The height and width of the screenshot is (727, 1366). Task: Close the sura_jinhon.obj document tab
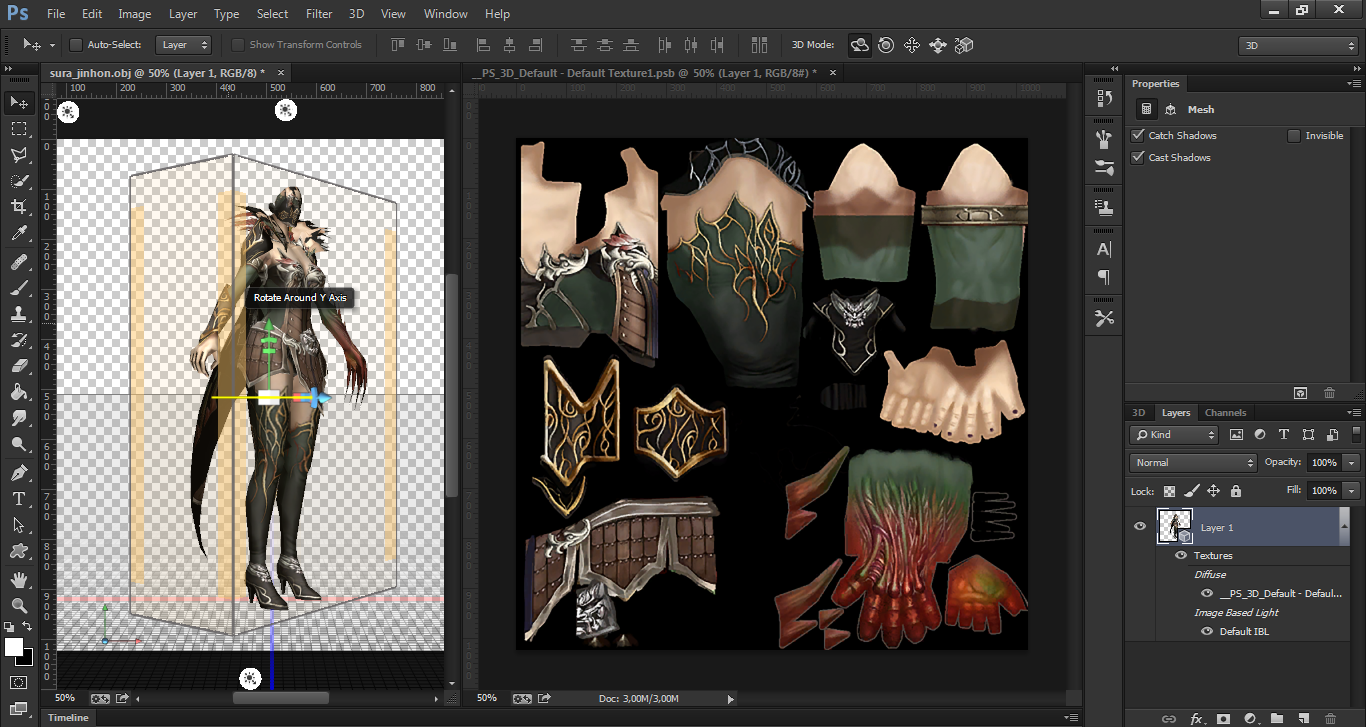tap(281, 72)
